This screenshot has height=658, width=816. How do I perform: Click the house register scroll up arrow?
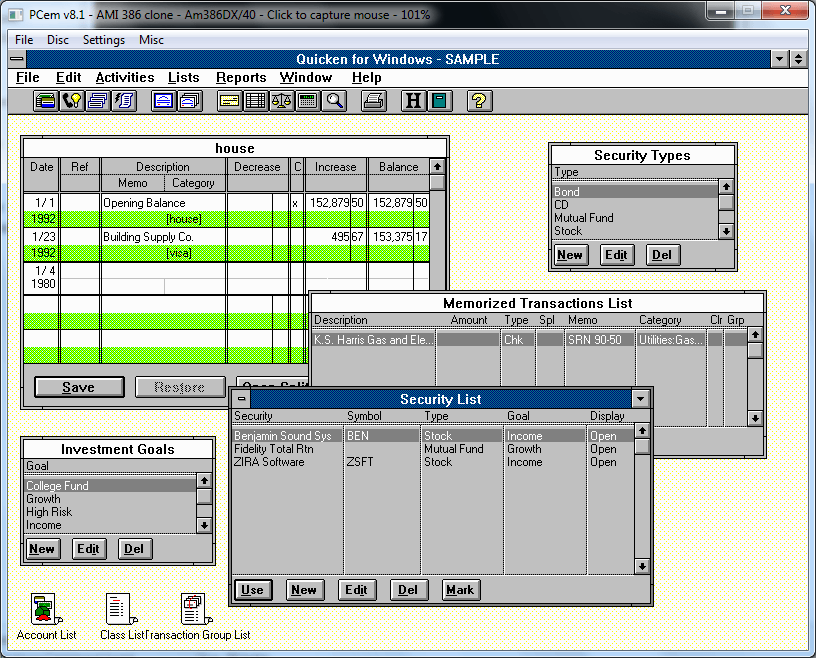pos(437,167)
